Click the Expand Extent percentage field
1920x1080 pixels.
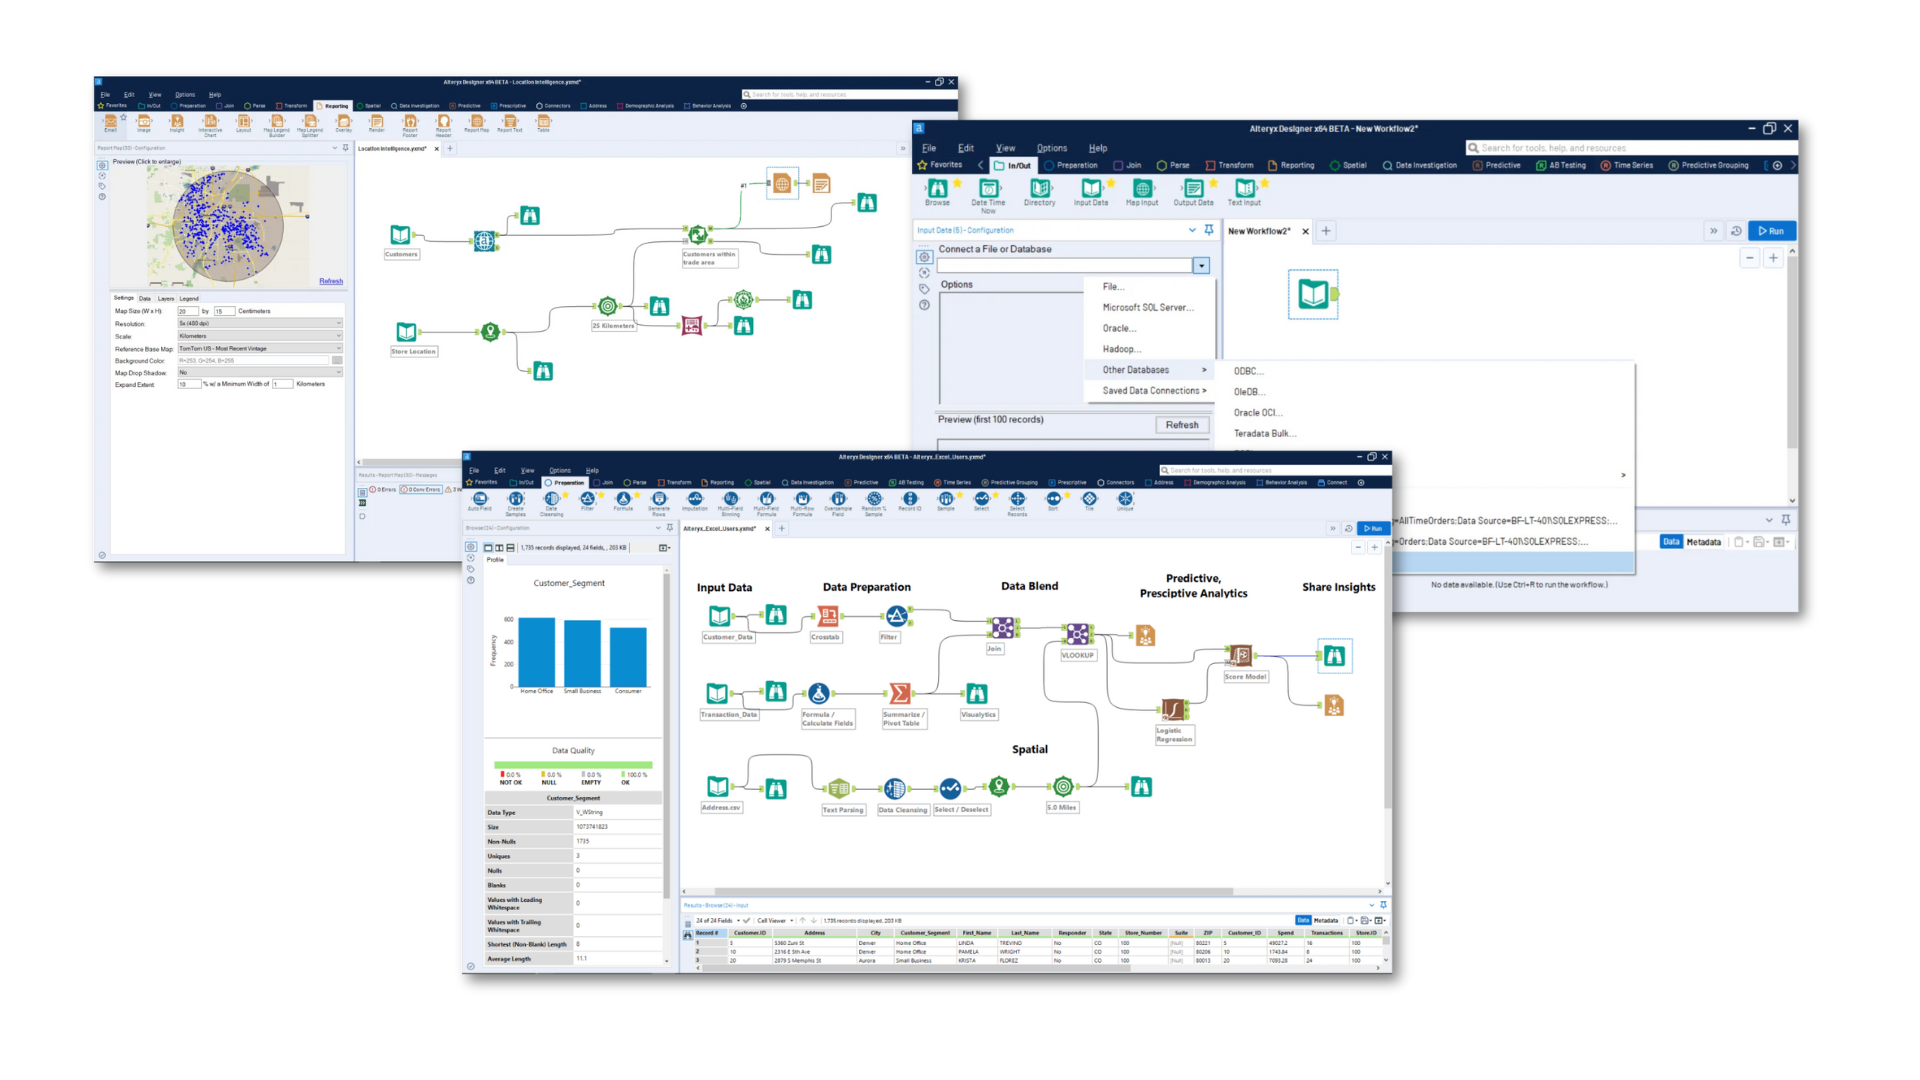(x=188, y=384)
